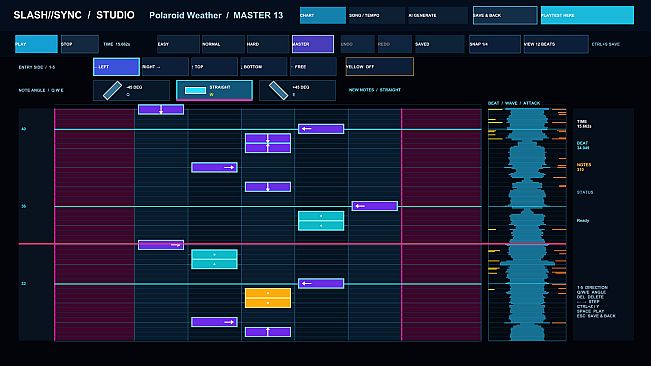Click beat marker 32

click(24, 283)
